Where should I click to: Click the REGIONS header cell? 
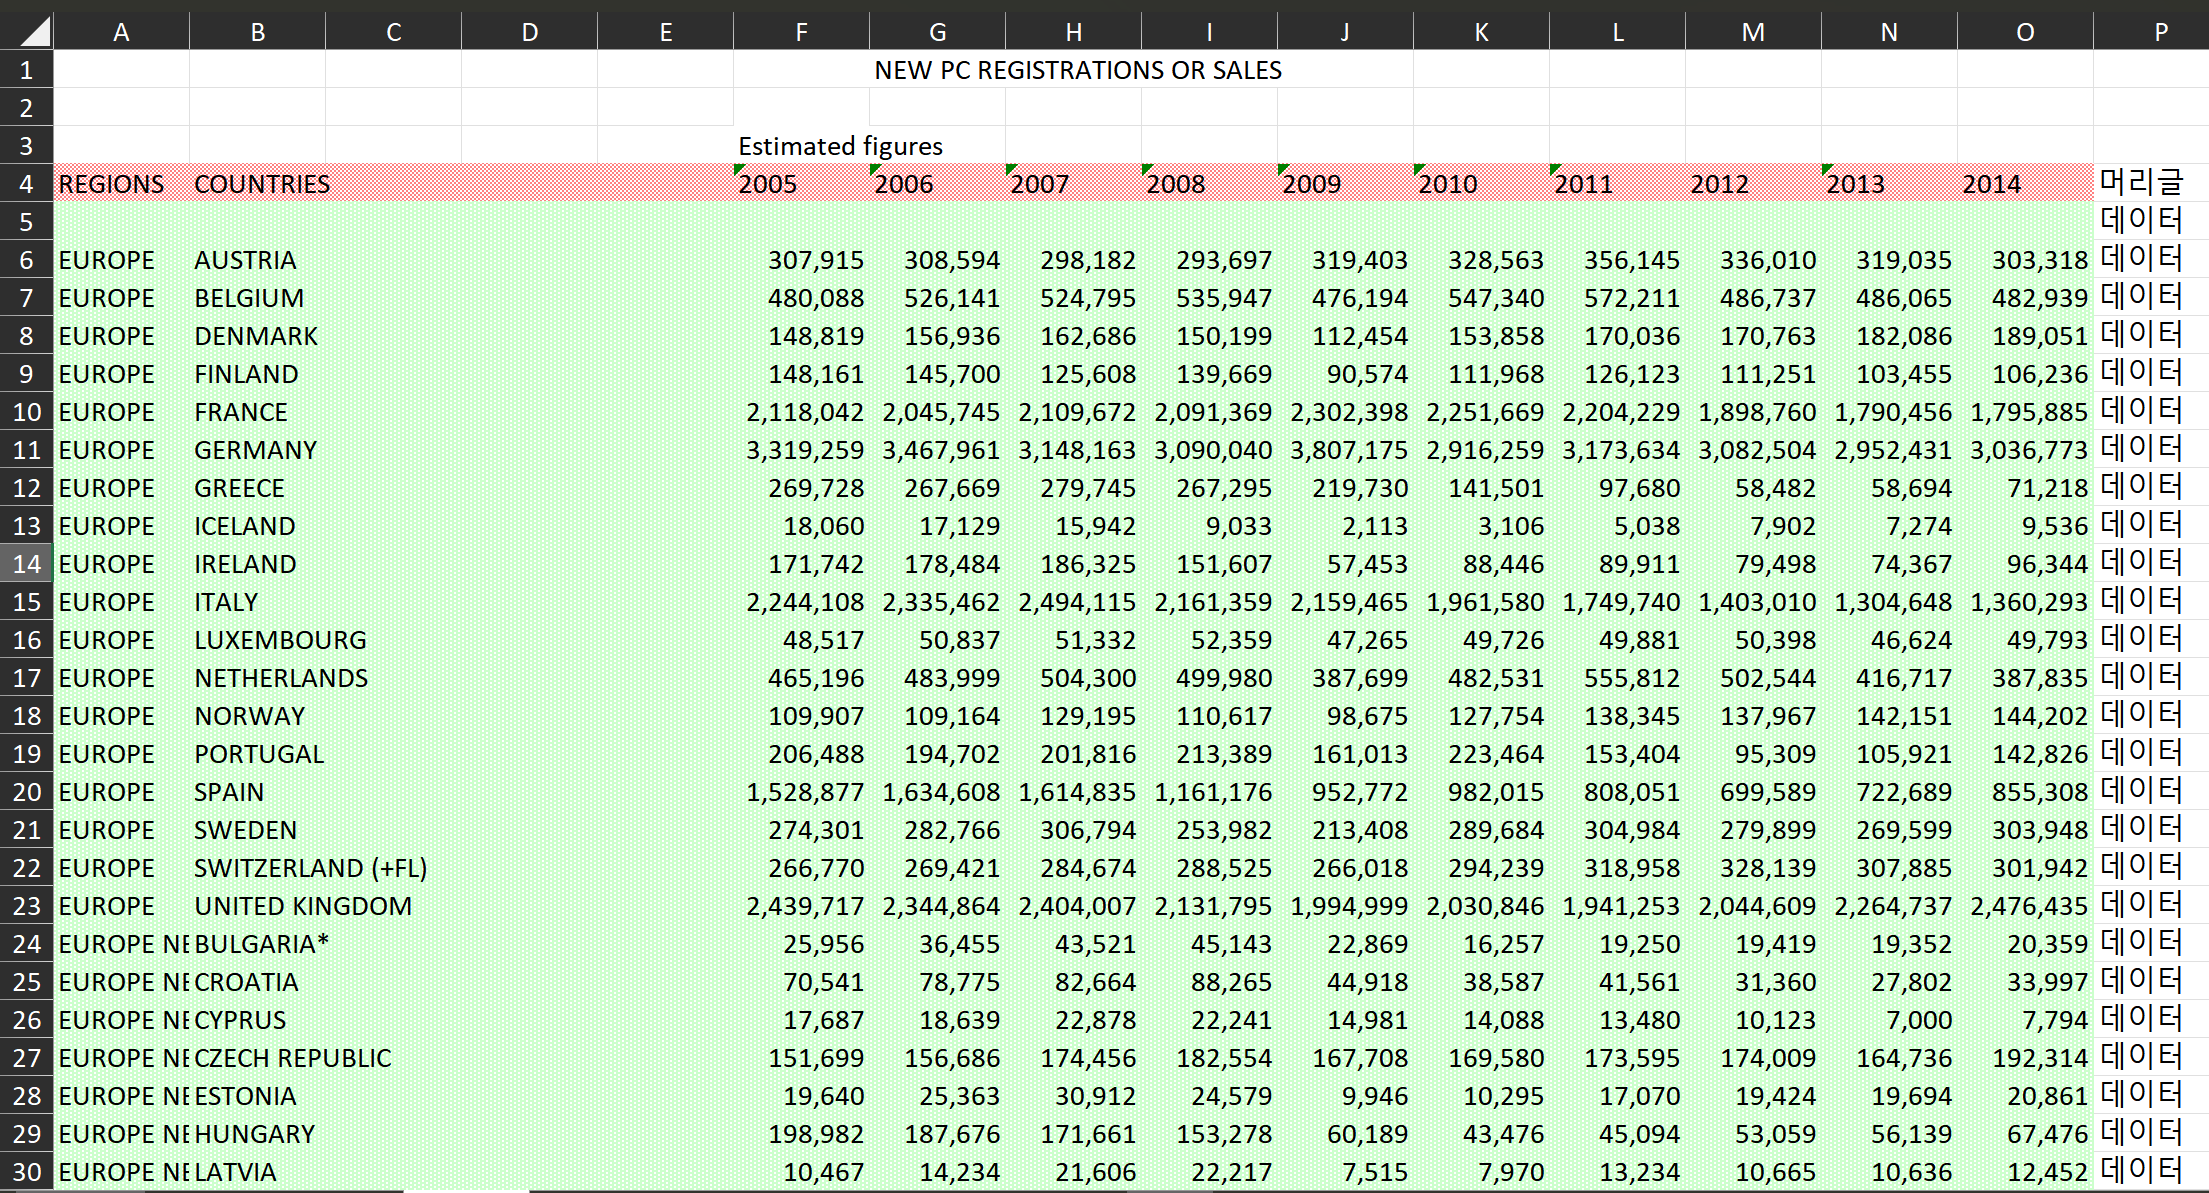point(111,184)
